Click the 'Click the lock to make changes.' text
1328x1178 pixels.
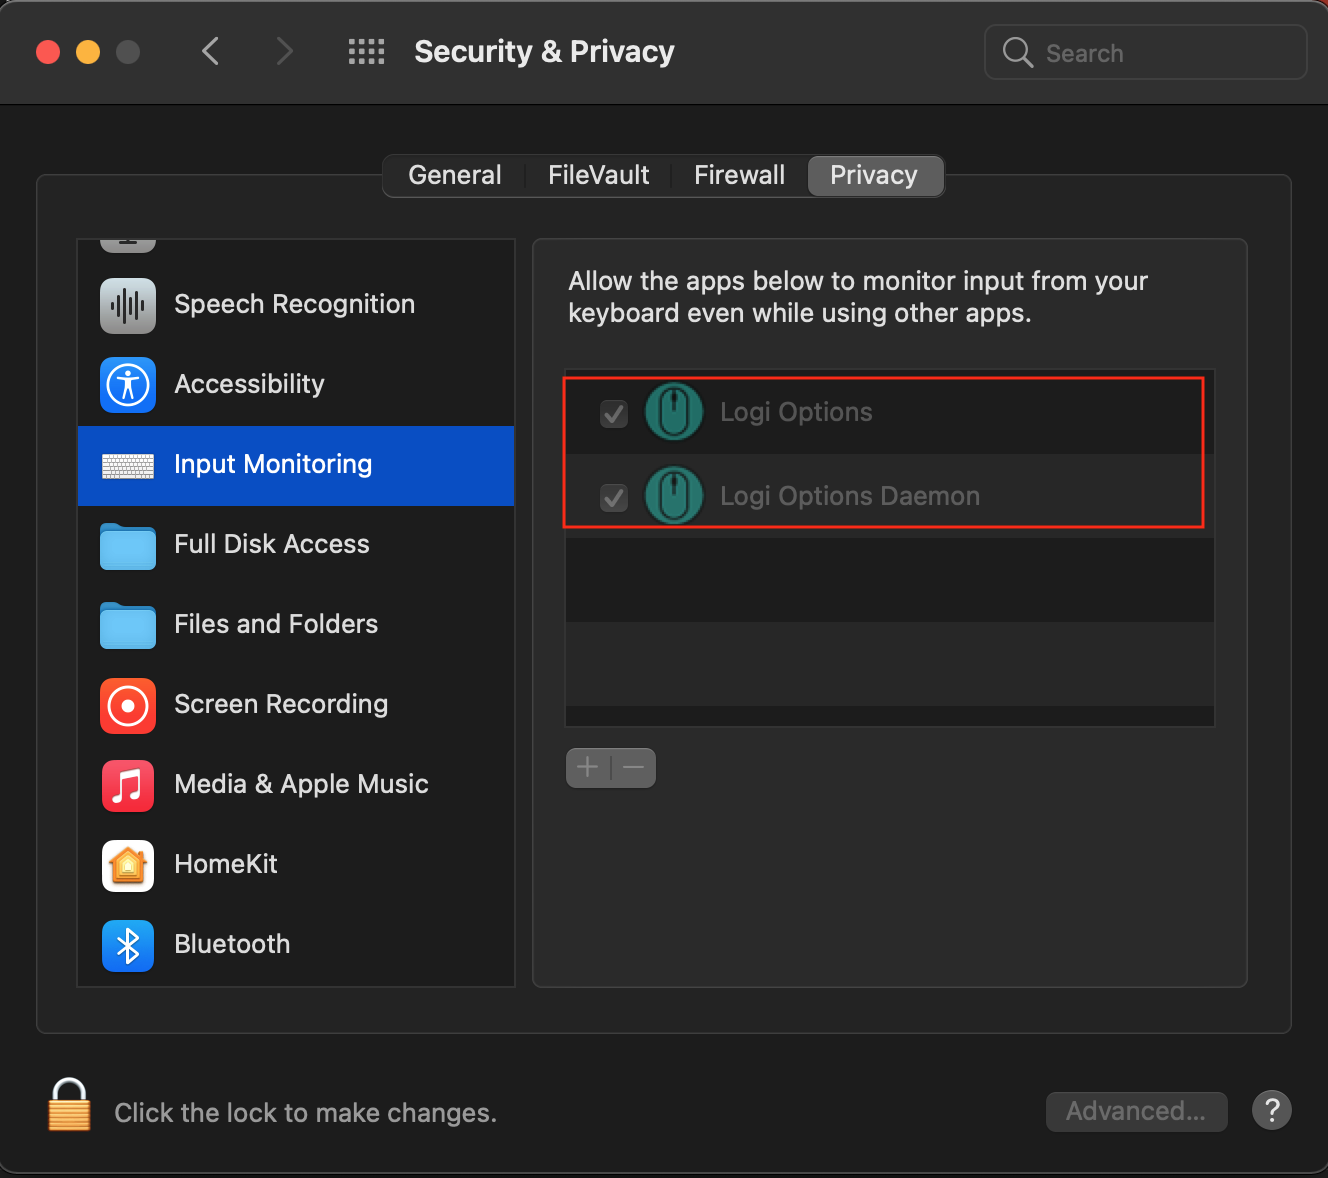click(305, 1113)
